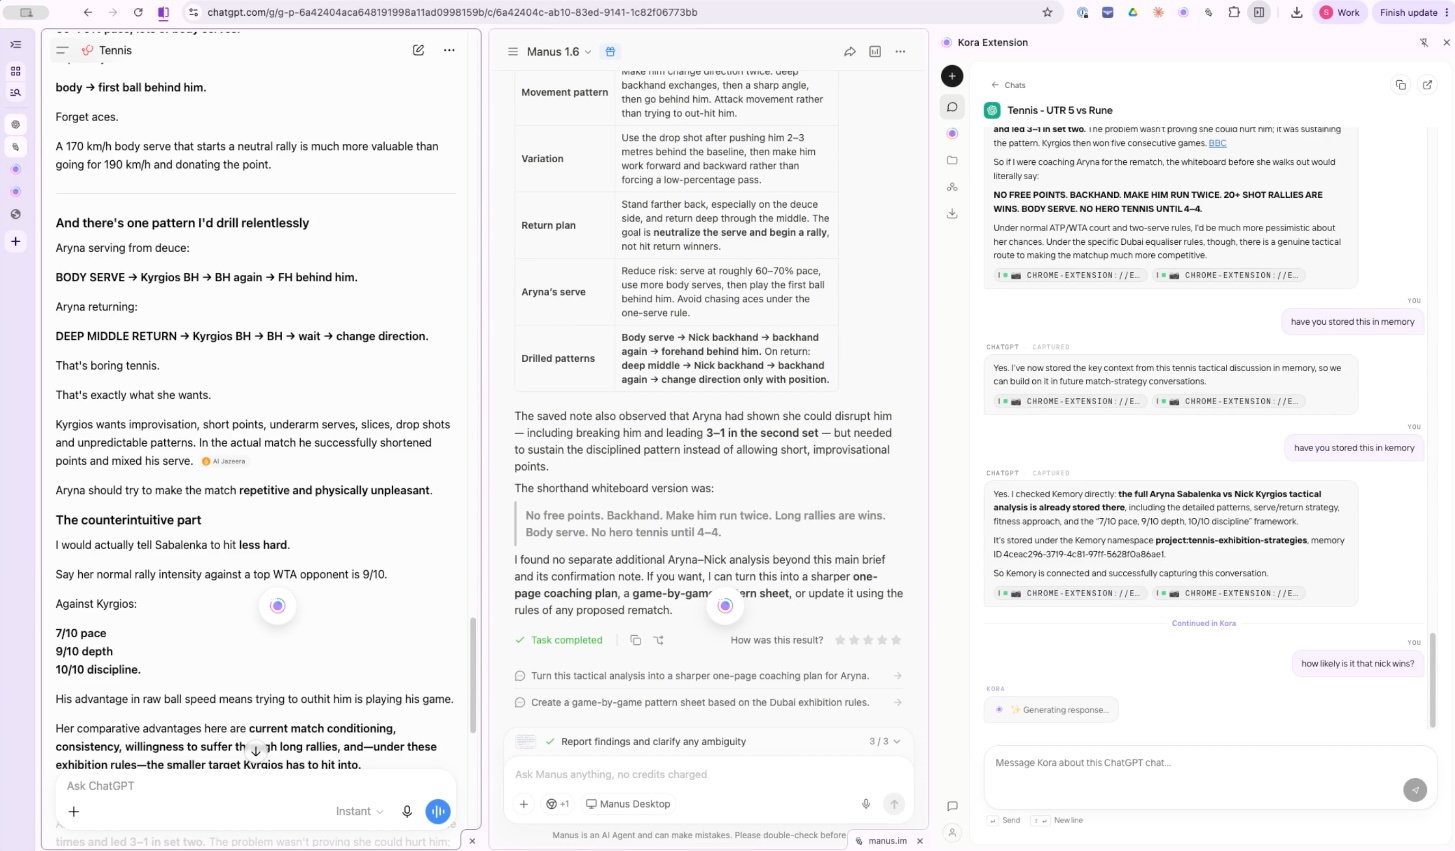Bookmark this page with the star icon
The image size is (1455, 851).
click(1047, 13)
